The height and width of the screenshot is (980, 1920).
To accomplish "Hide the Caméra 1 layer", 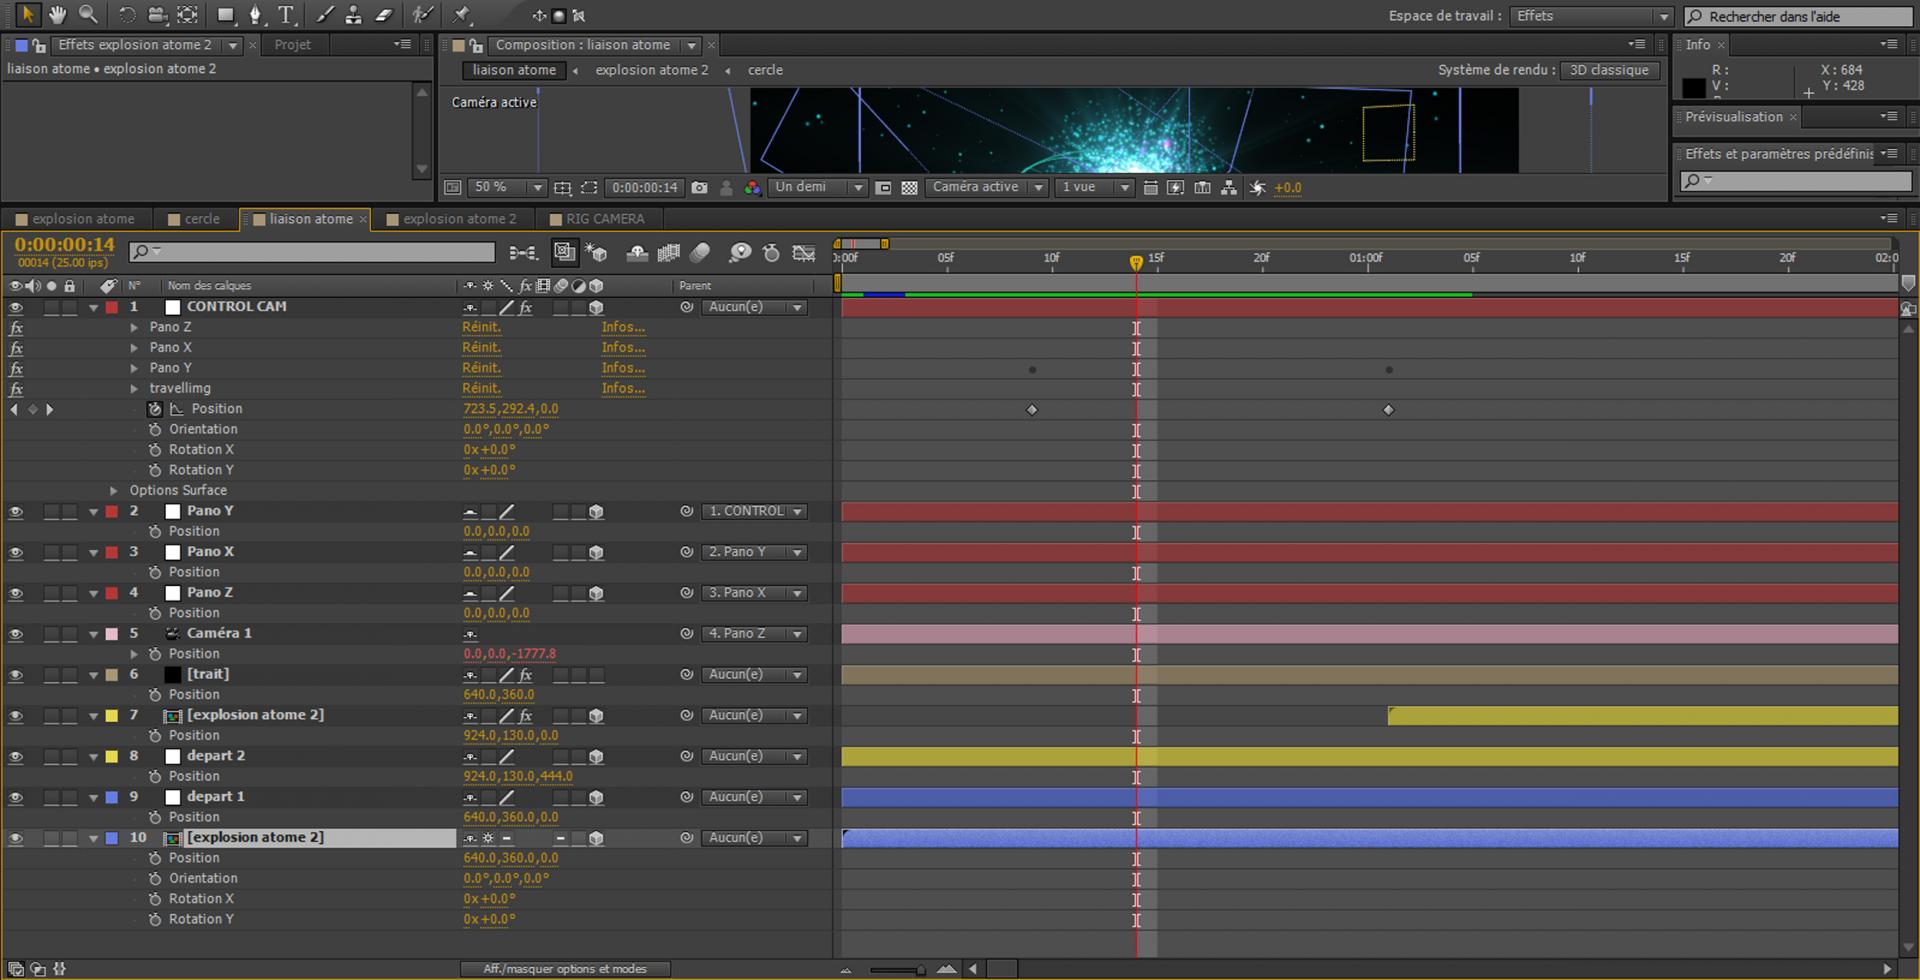I will pos(16,634).
